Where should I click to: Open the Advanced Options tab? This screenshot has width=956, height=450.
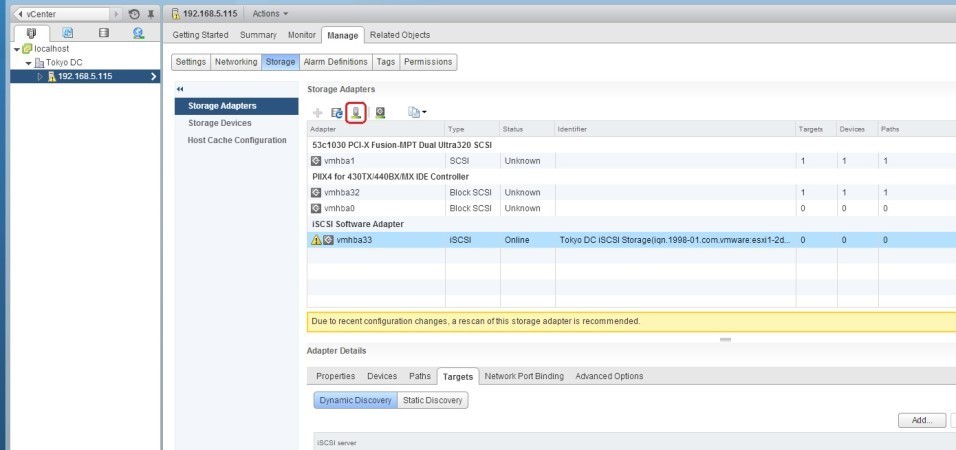609,376
